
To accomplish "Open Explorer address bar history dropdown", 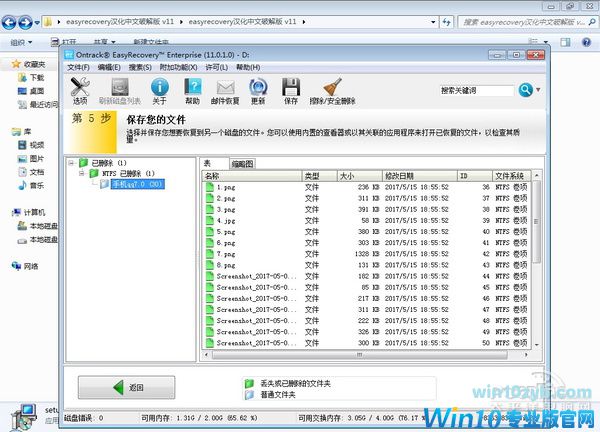I will (433, 22).
